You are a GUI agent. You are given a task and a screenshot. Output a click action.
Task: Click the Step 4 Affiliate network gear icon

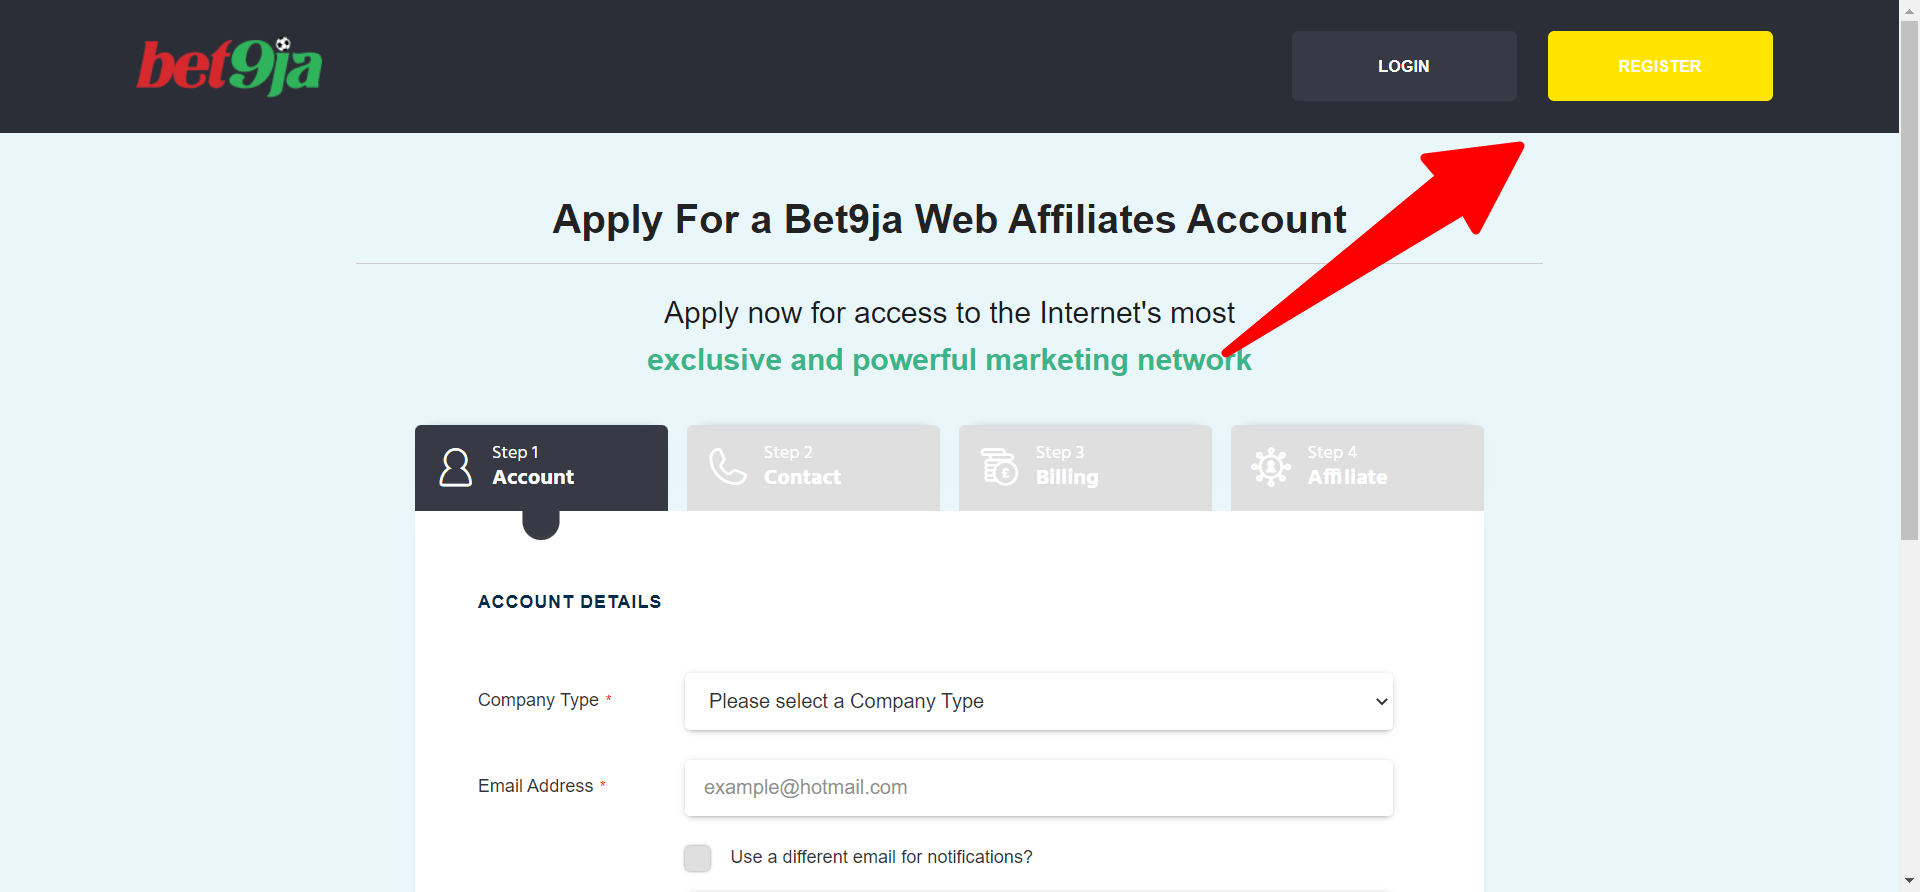click(x=1271, y=466)
